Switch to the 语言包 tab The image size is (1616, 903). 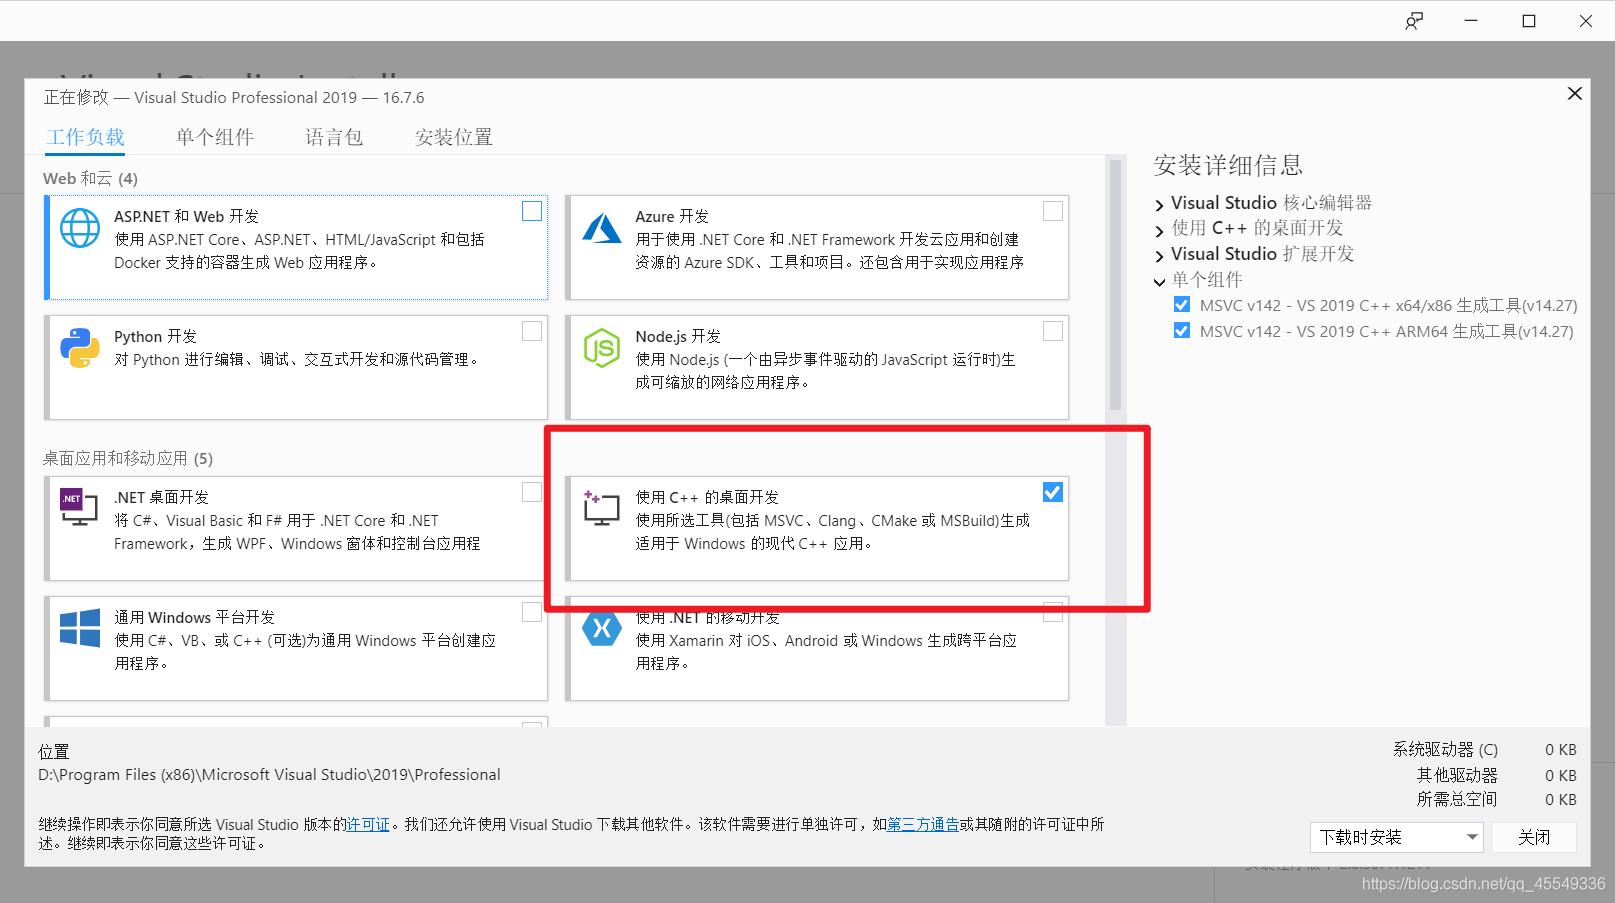click(334, 137)
